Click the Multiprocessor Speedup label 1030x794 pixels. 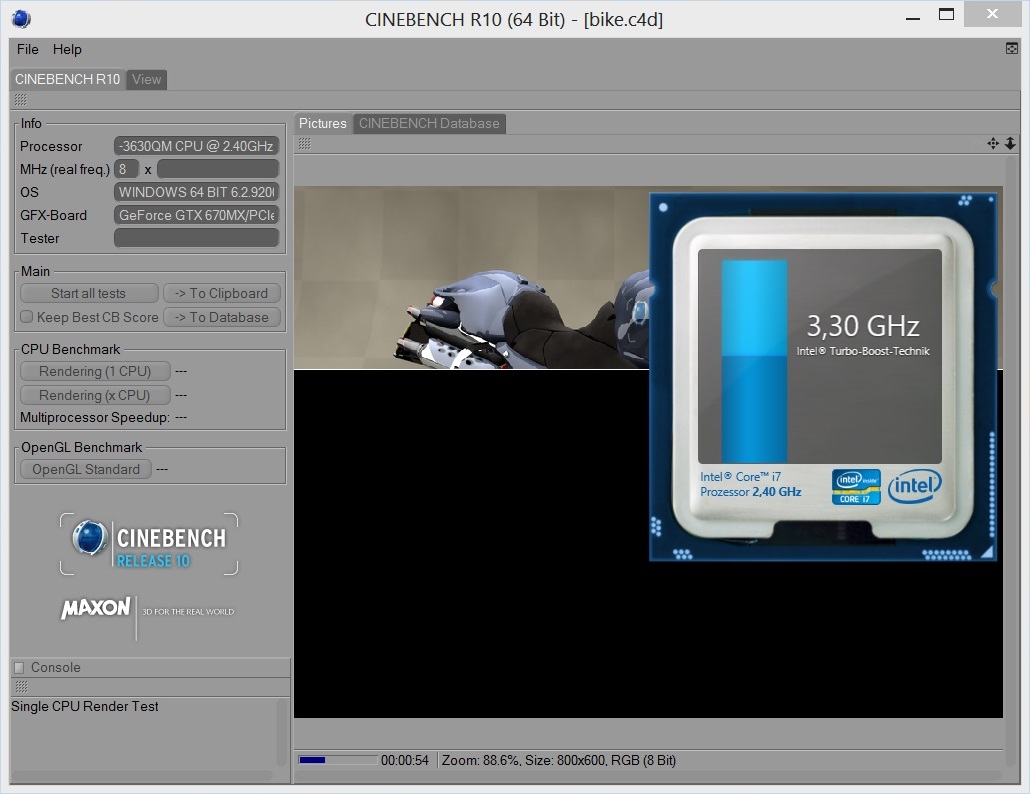tap(95, 418)
